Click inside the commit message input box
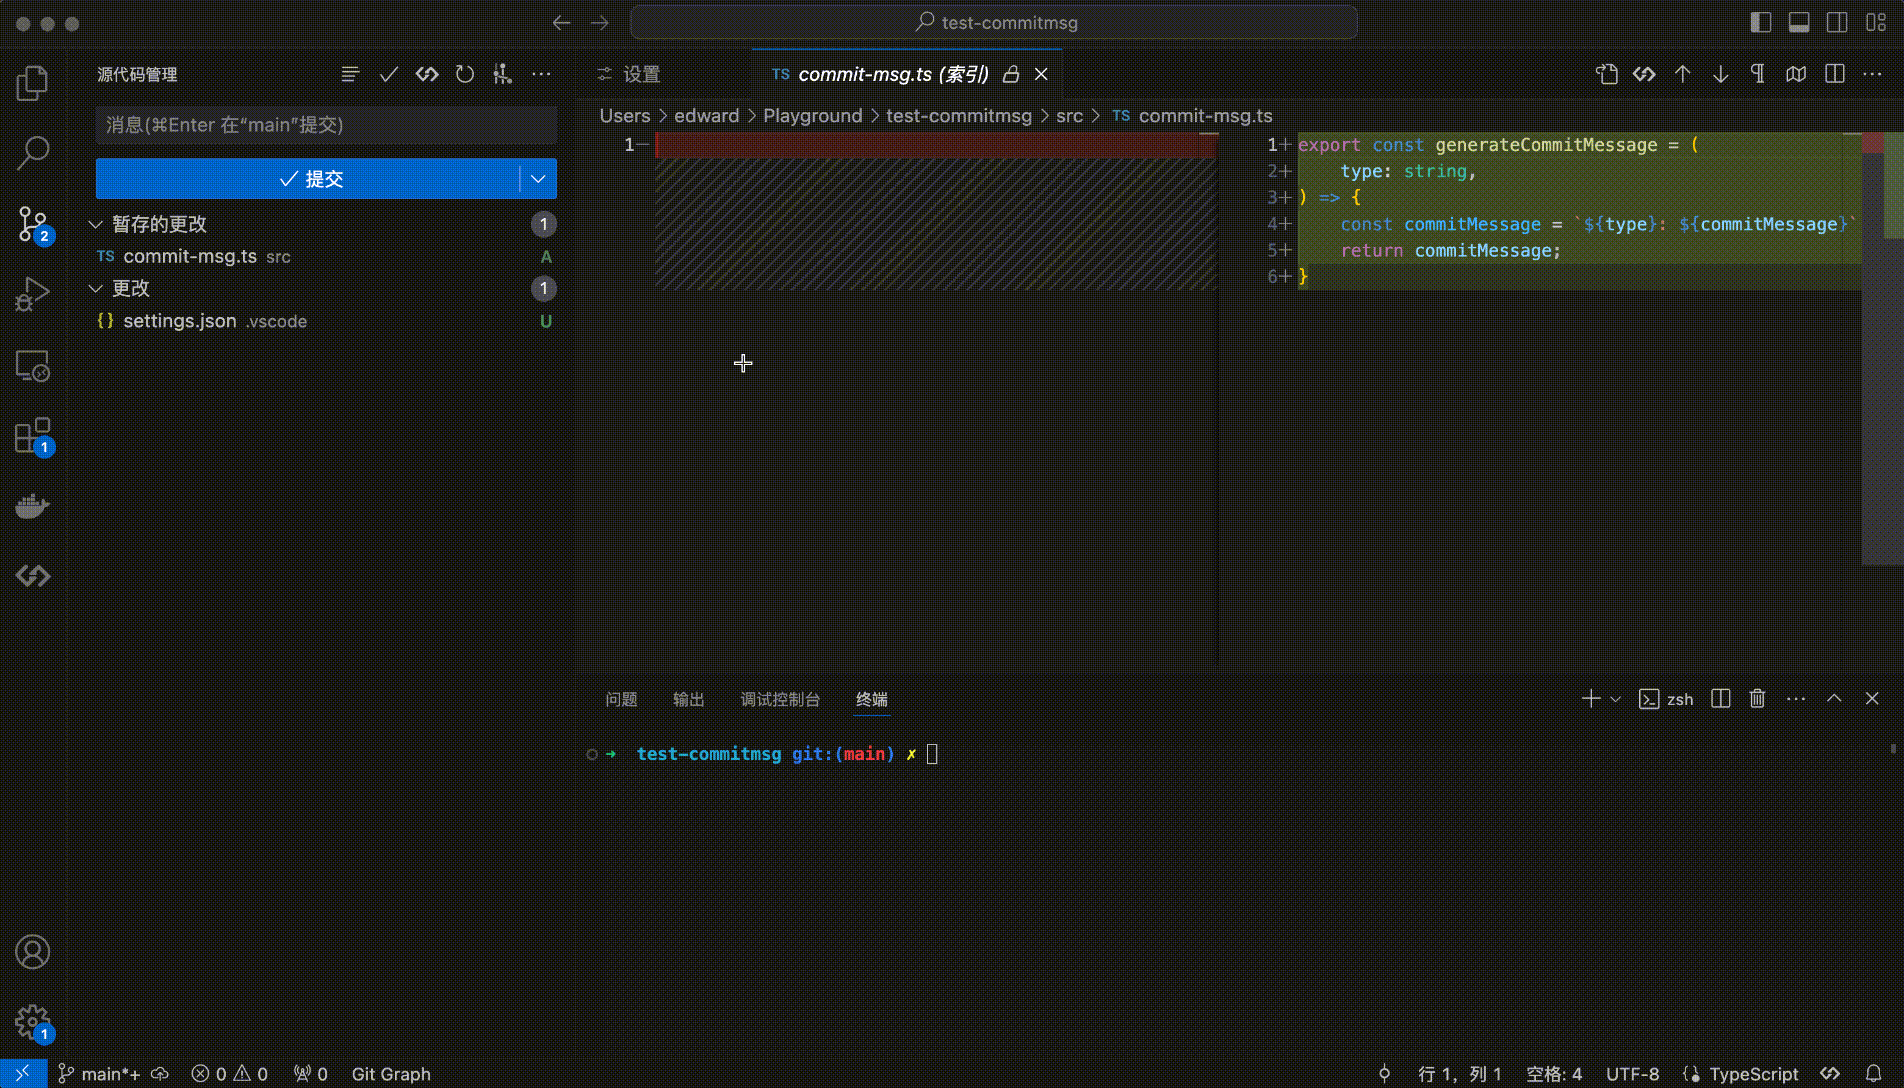The height and width of the screenshot is (1088, 1904). 326,125
